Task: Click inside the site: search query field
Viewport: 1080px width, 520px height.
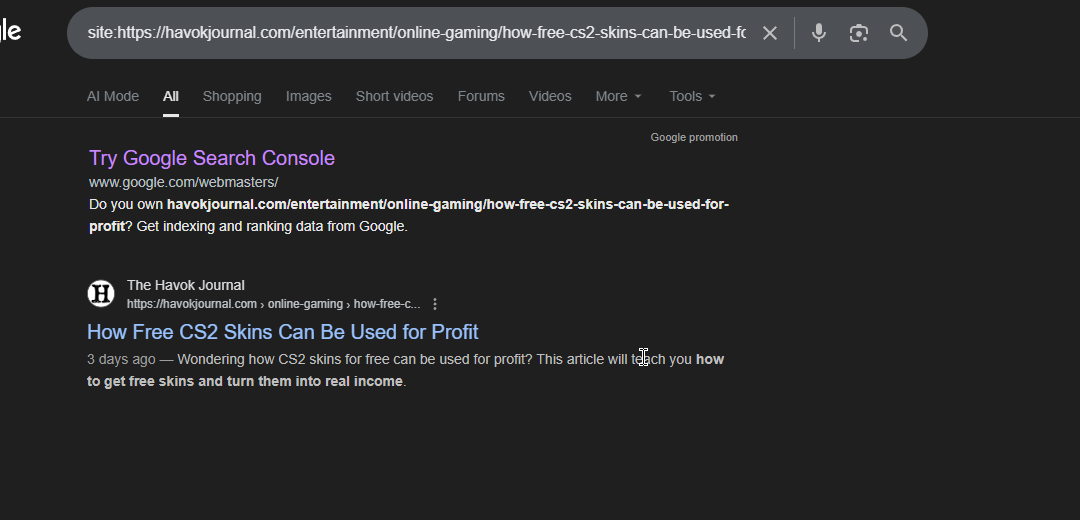Action: (416, 33)
